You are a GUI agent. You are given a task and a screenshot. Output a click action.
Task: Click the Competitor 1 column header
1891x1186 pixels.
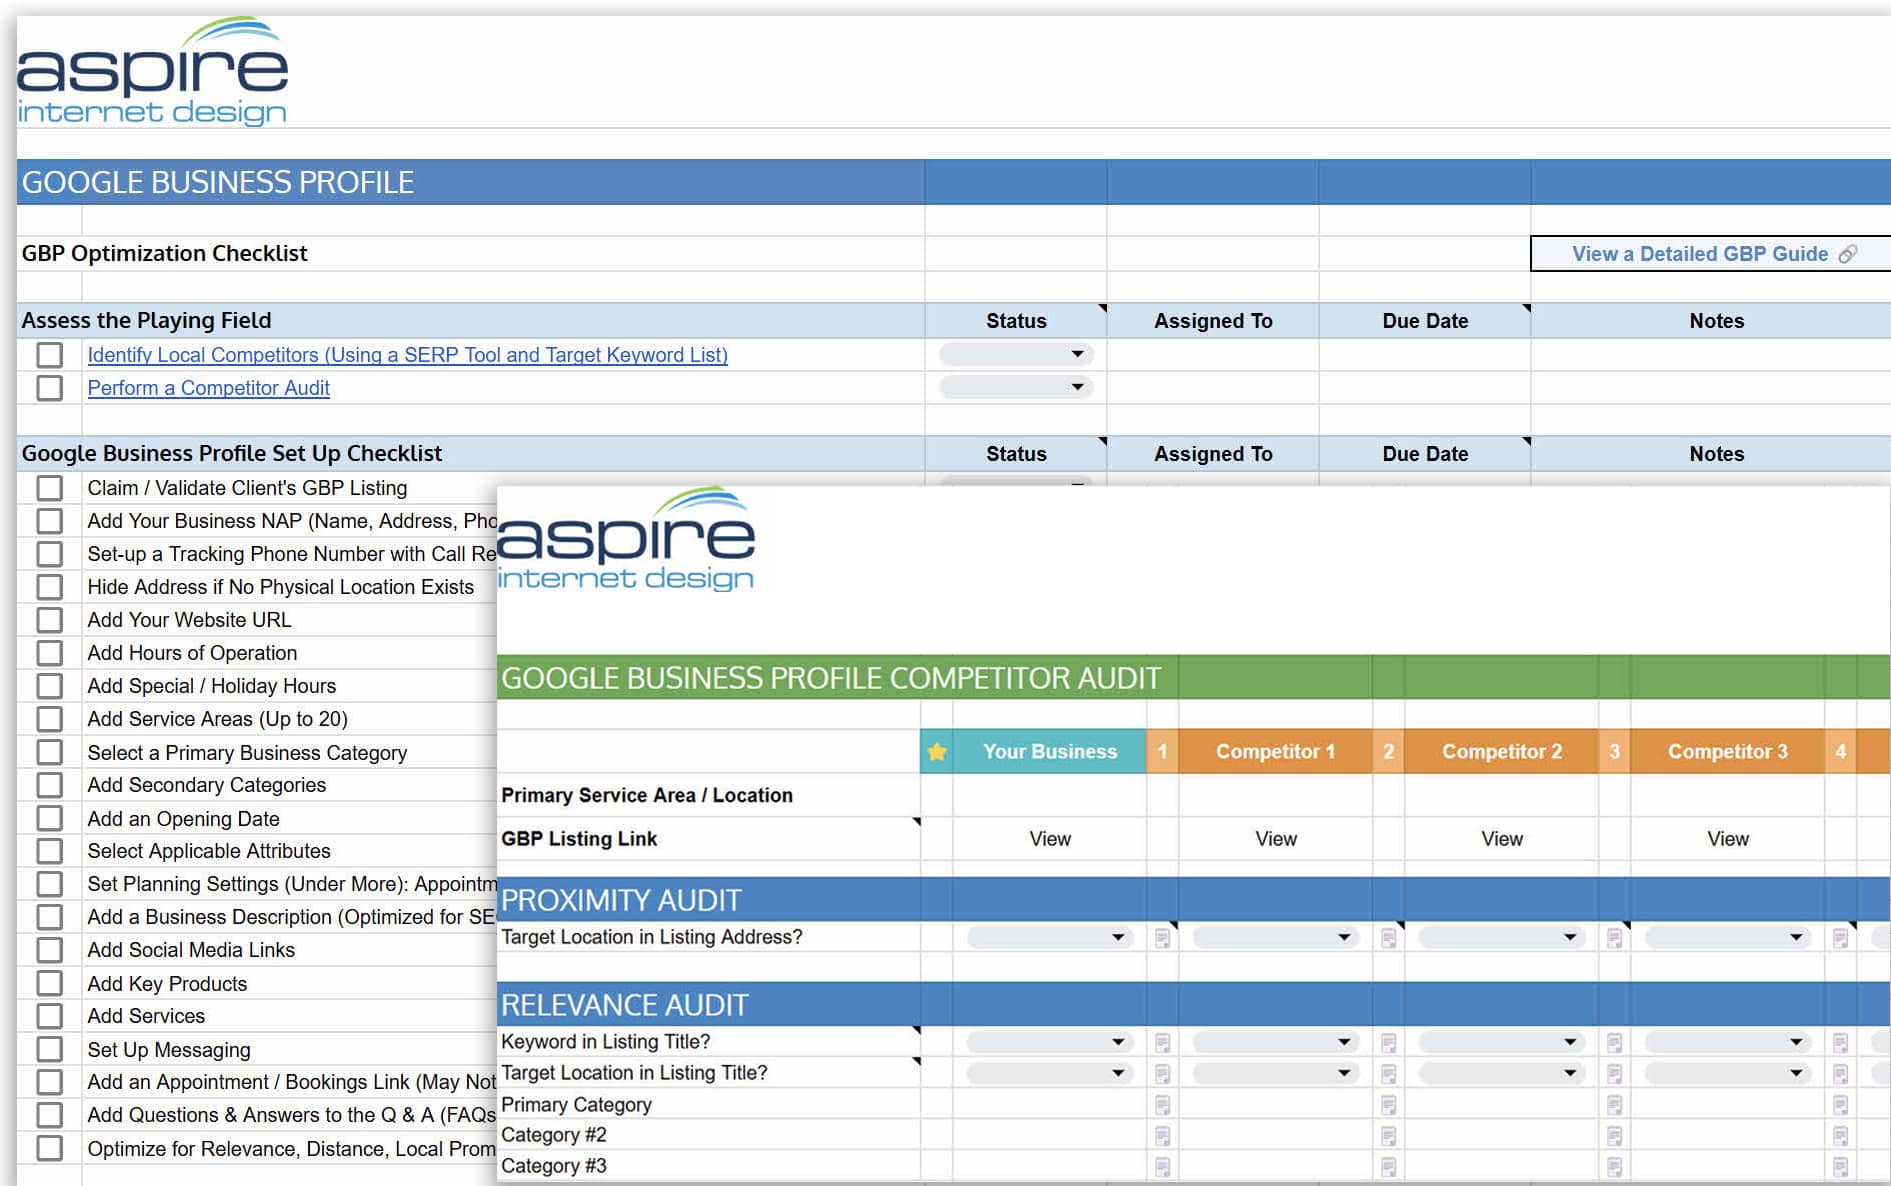pos(1275,752)
